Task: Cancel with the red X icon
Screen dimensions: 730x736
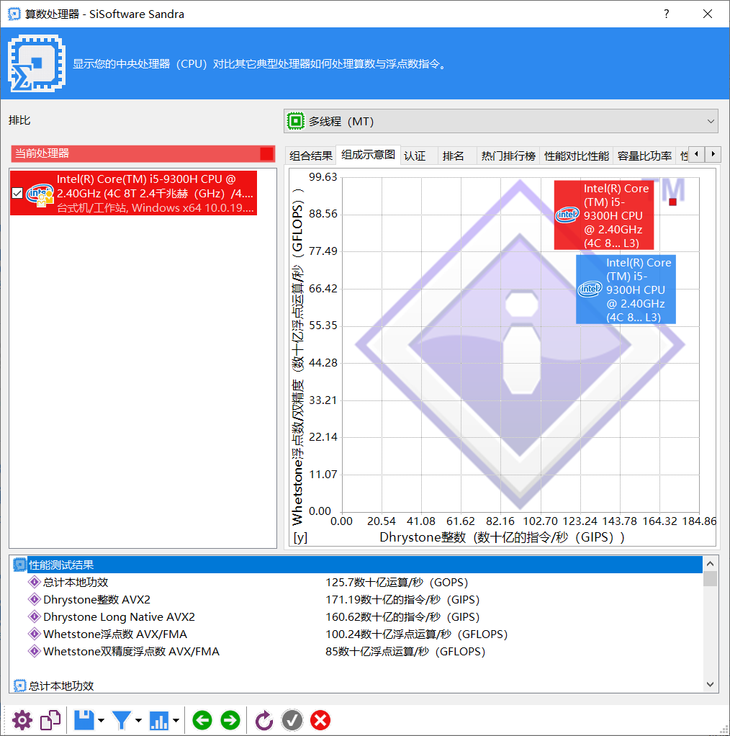Action: pos(320,720)
